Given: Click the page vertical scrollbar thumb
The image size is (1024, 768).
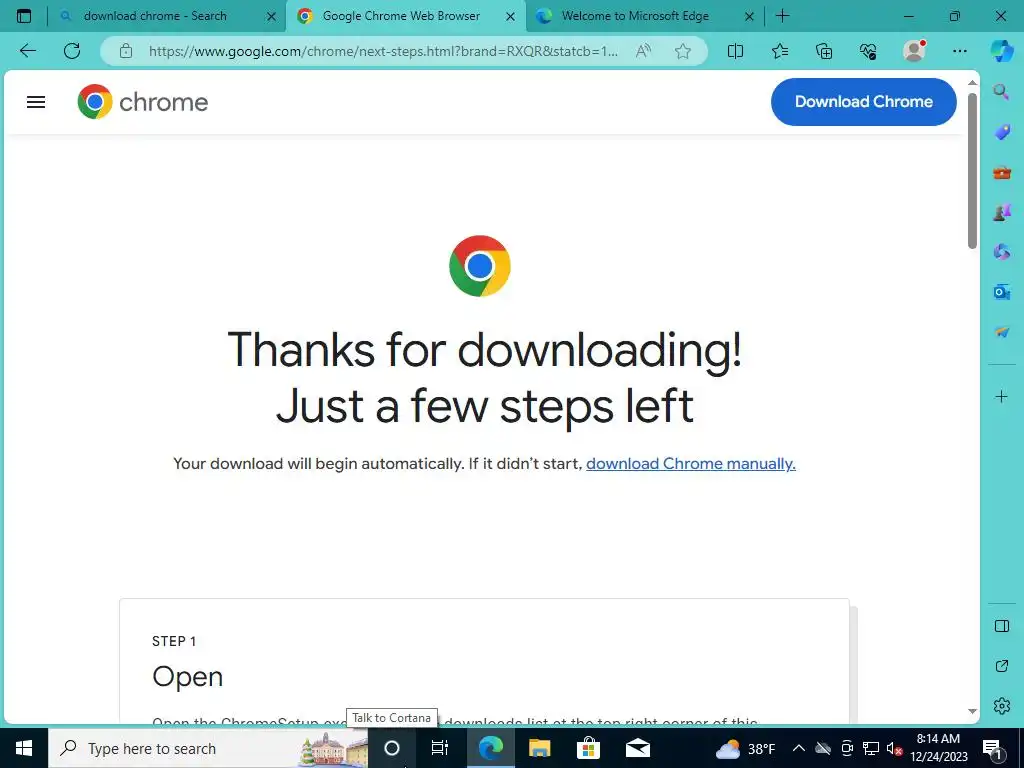Looking at the screenshot, I should coord(972,171).
